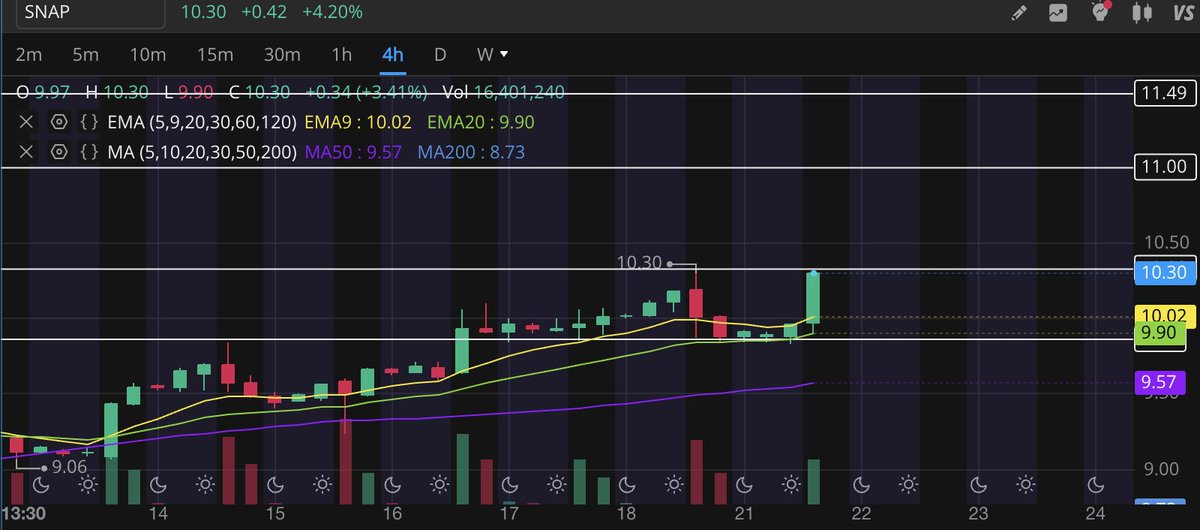Switch to the 10m timeframe
This screenshot has height=530, width=1200.
(x=147, y=54)
